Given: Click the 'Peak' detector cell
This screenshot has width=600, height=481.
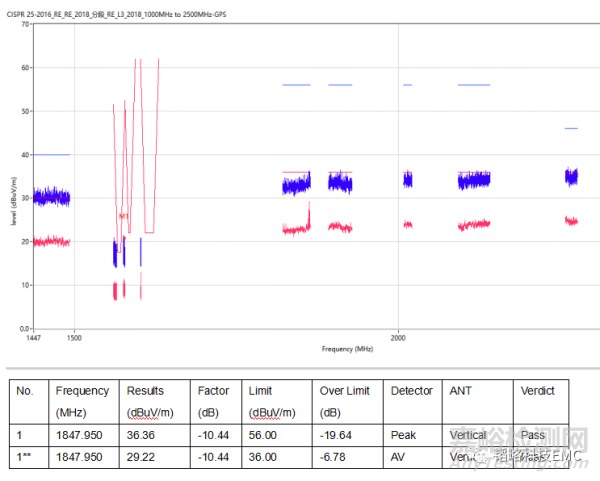Looking at the screenshot, I should coord(404,436).
